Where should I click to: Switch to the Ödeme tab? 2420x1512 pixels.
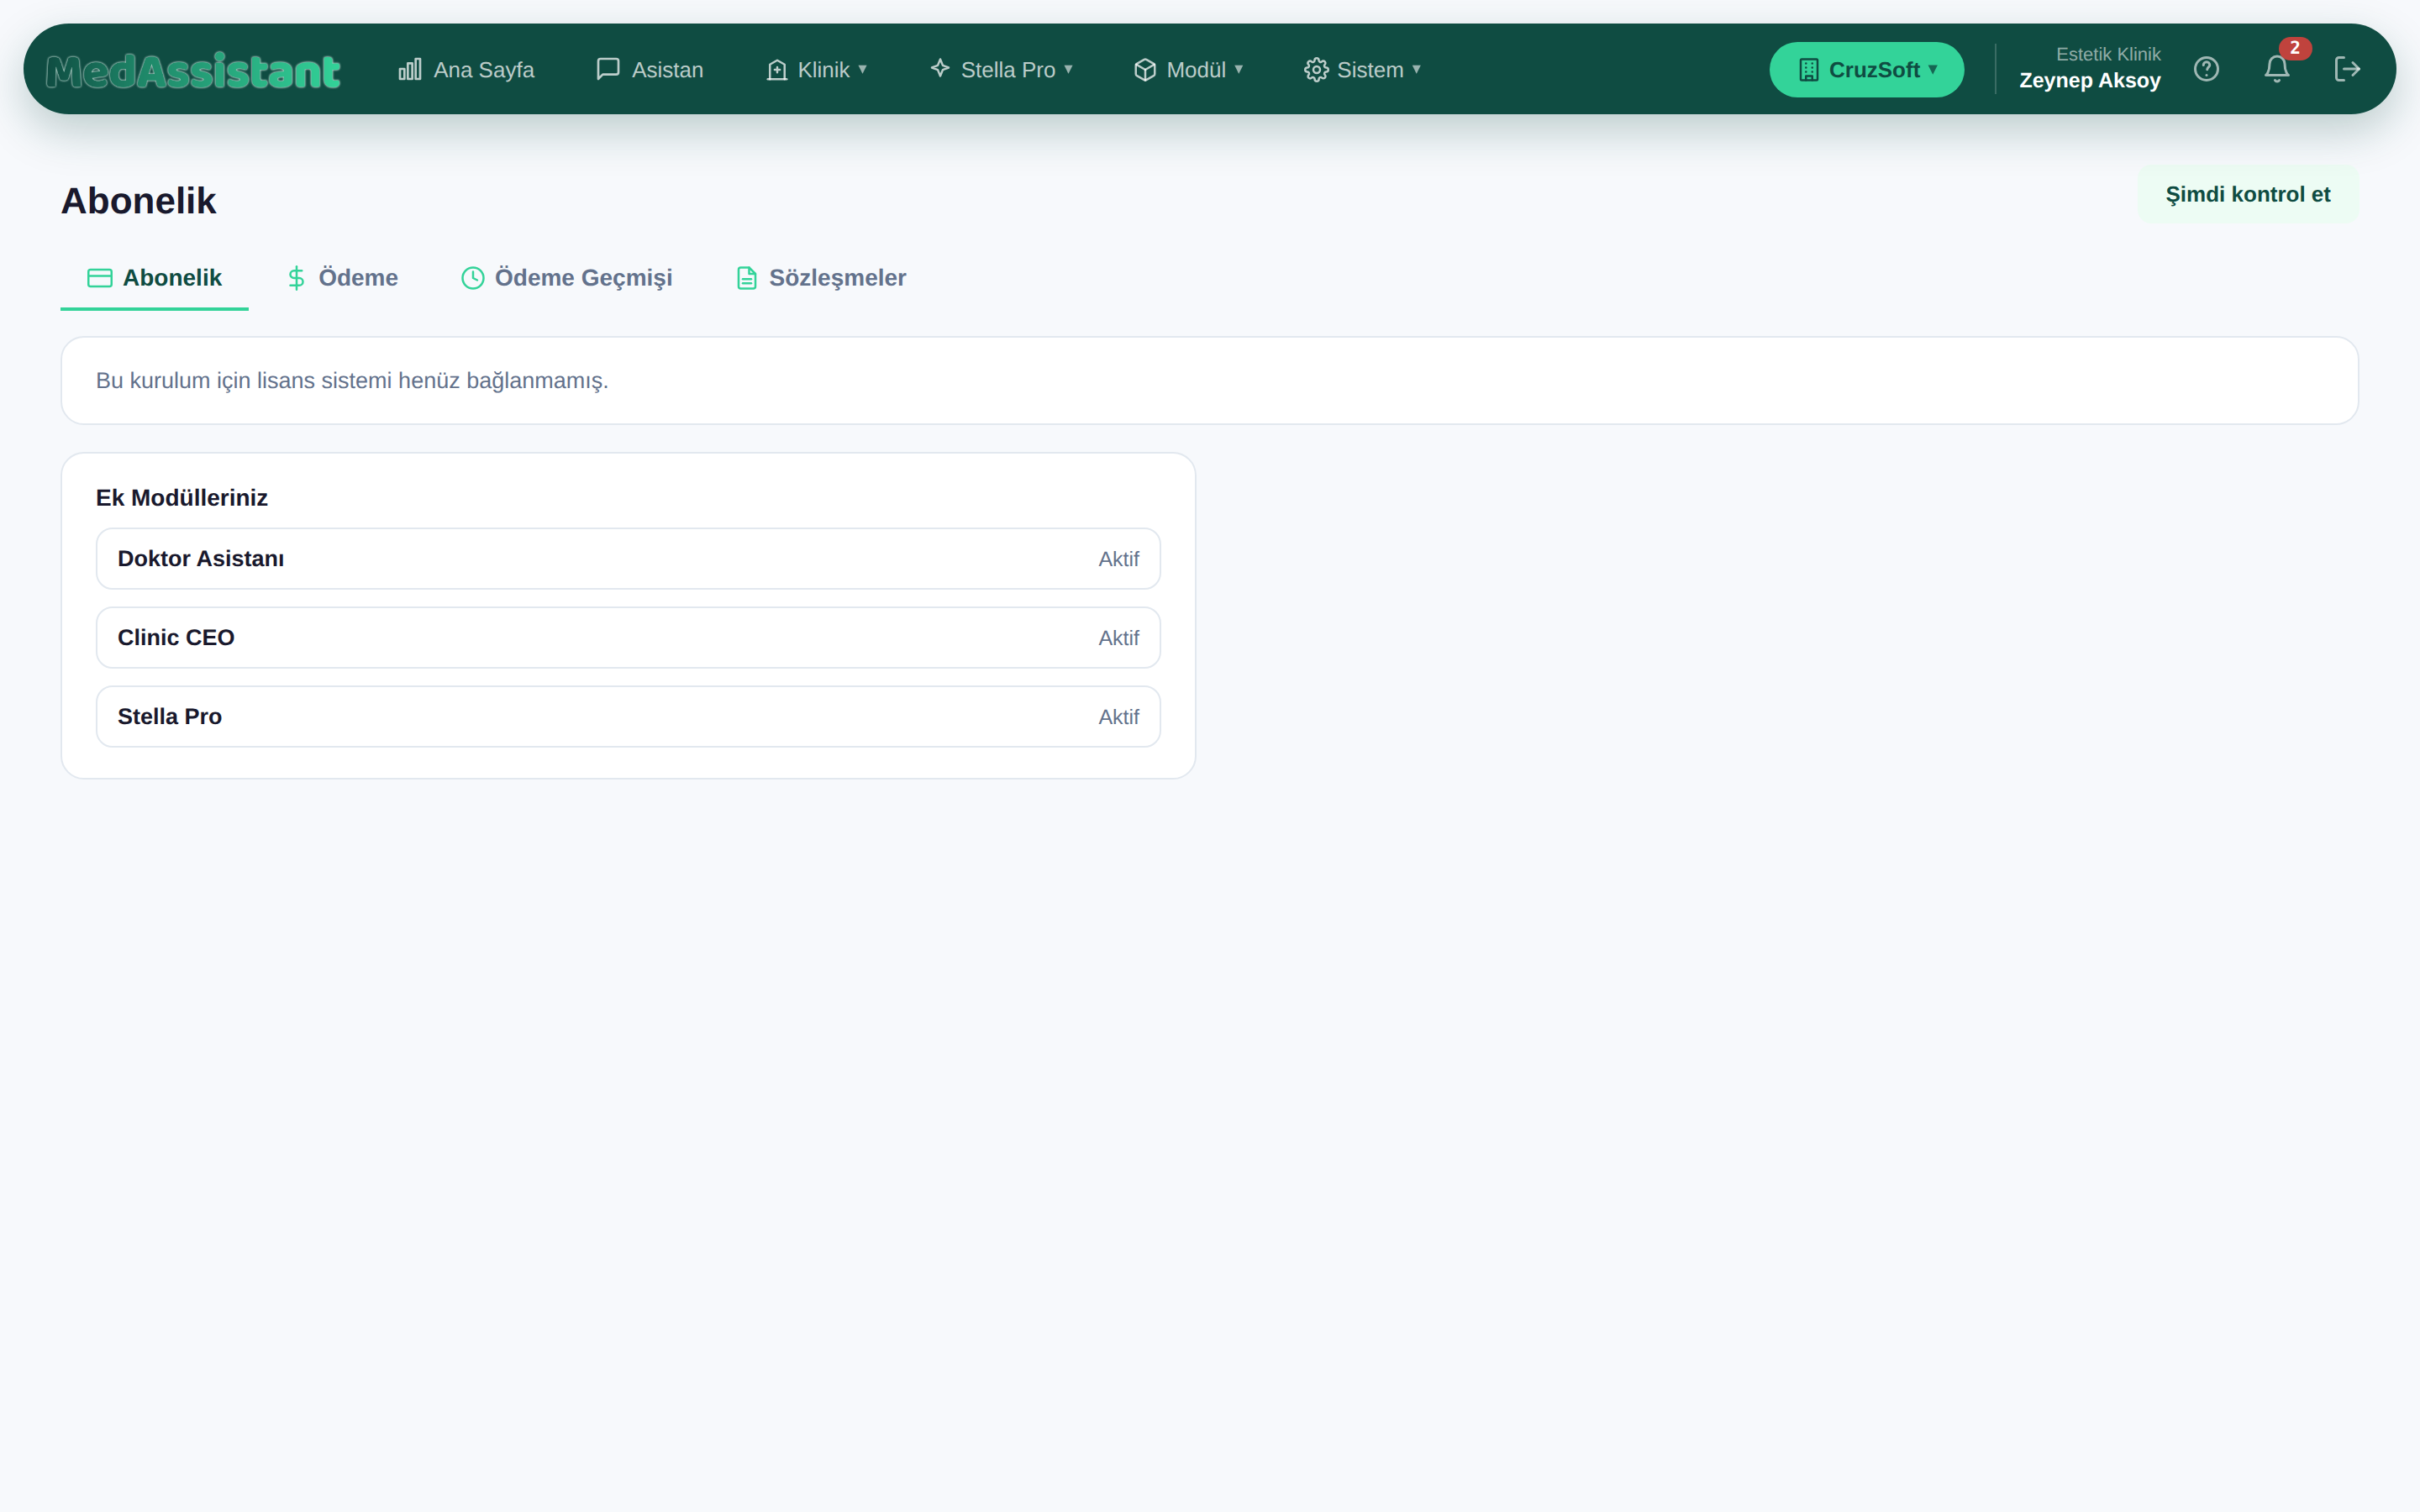pyautogui.click(x=343, y=278)
